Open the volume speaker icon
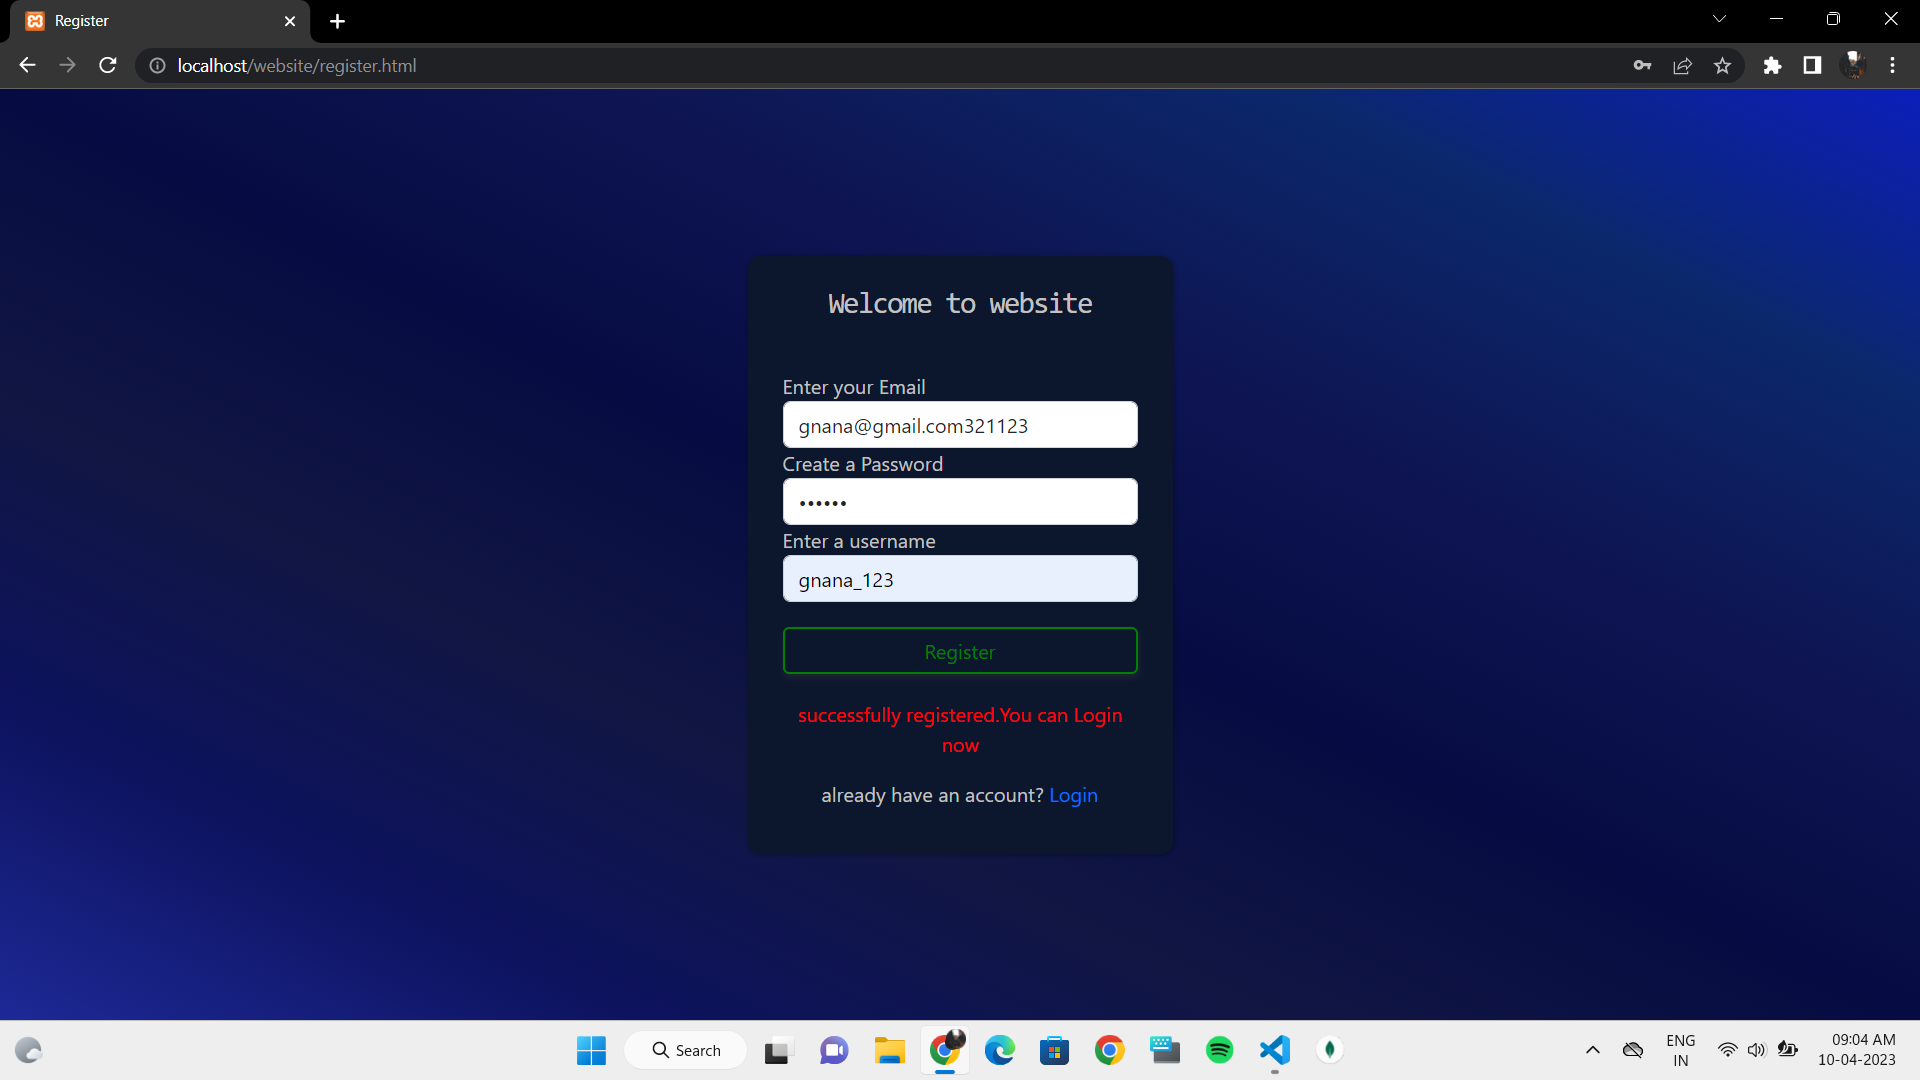 coord(1757,1050)
